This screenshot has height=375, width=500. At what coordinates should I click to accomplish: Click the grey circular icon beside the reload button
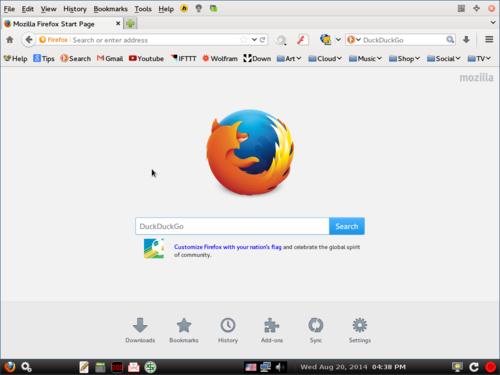281,40
